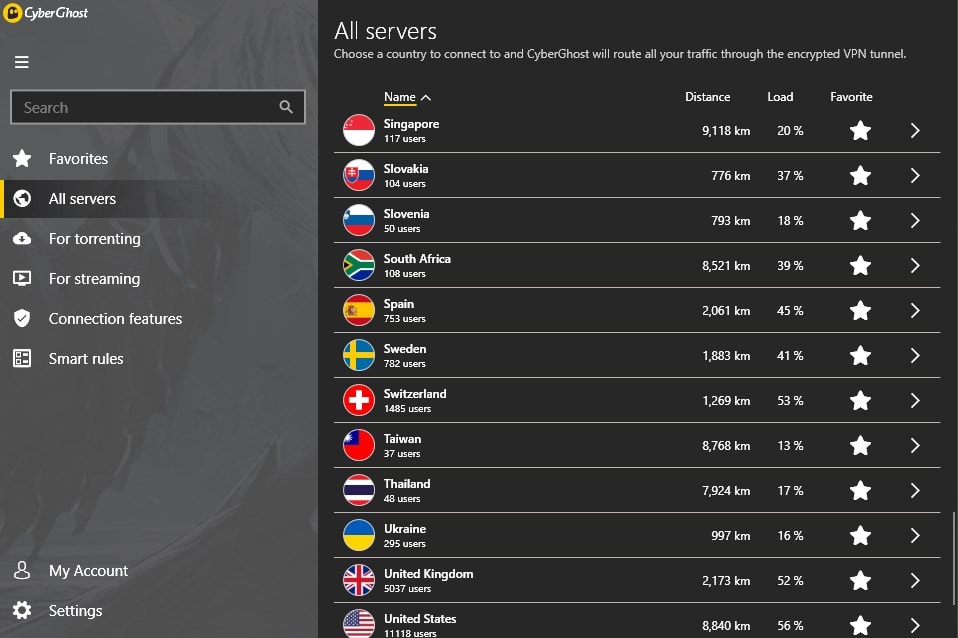The image size is (958, 638).
Task: Click the server list vertical scrollbar
Action: click(954, 557)
